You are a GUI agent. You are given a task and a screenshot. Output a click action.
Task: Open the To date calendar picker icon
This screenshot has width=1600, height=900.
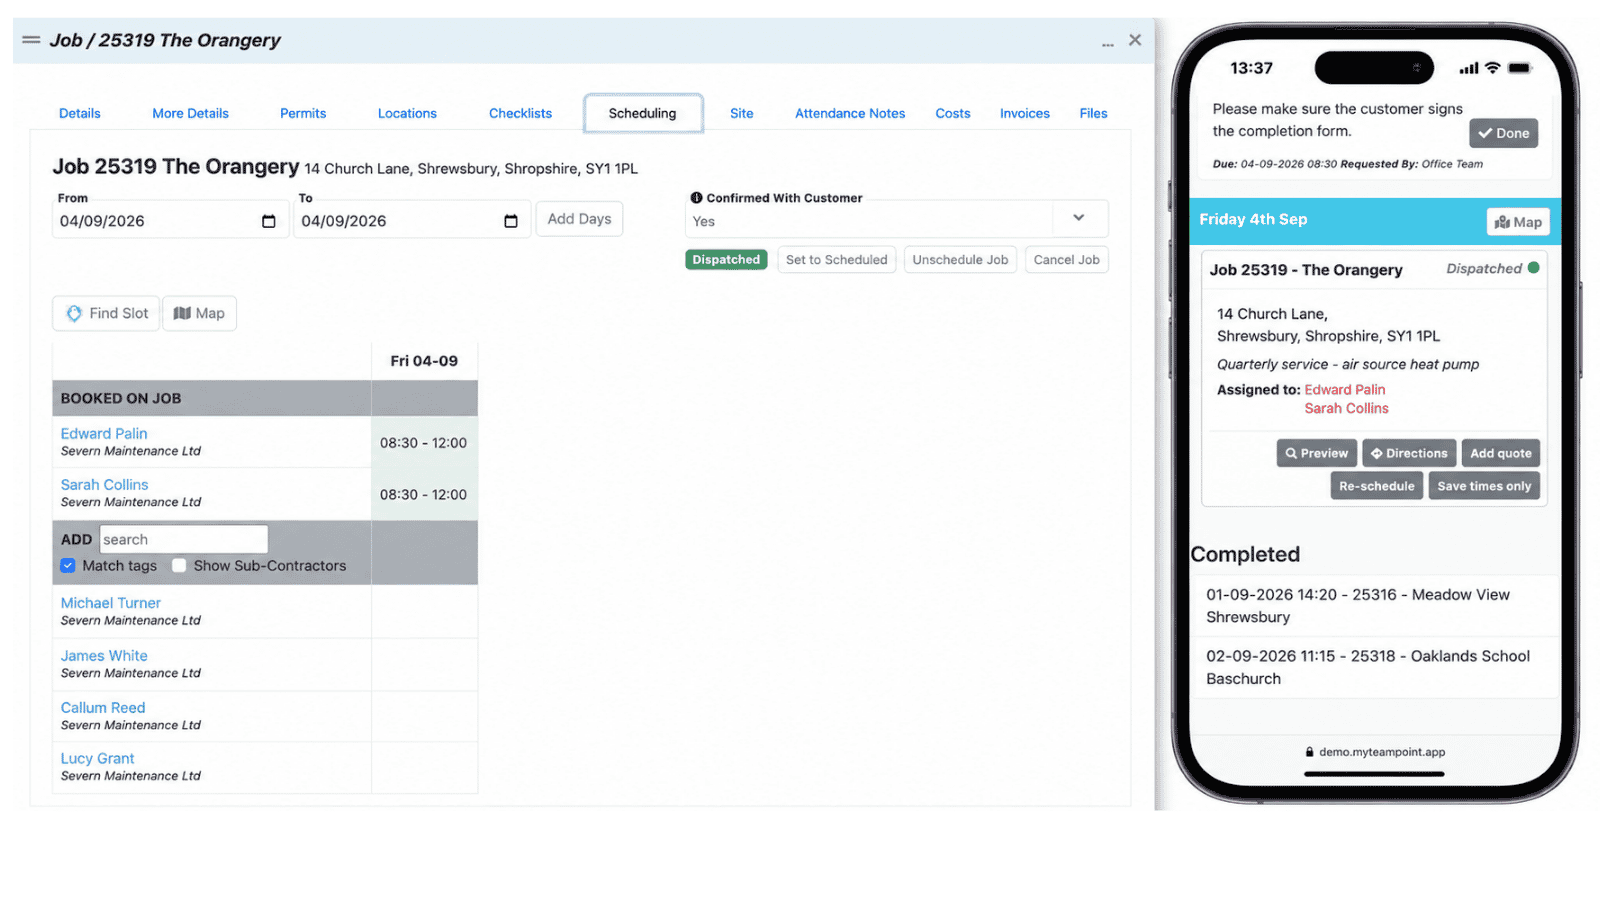(x=511, y=221)
